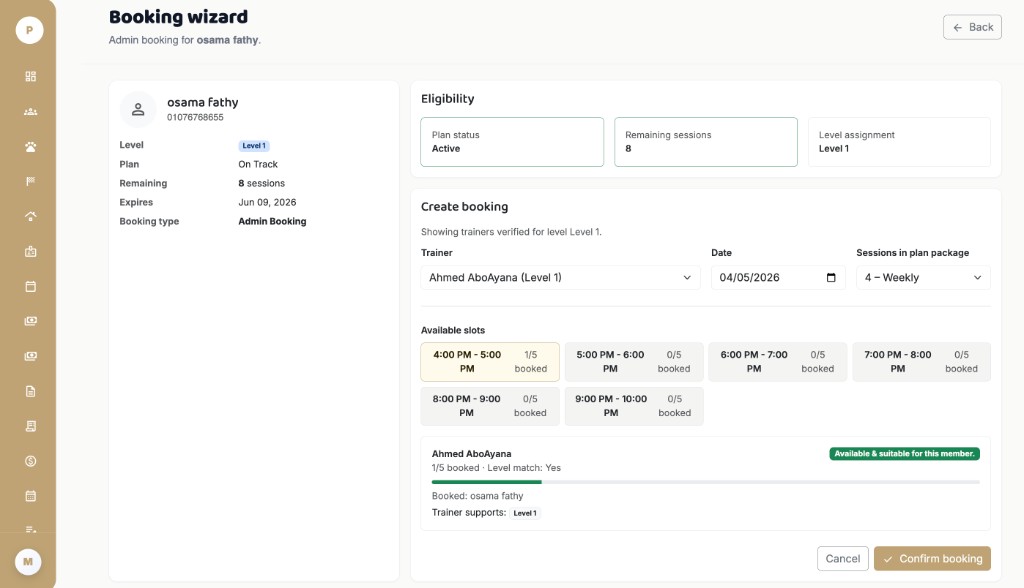Click the 'Admin Booking' booking type value
The width and height of the screenshot is (1024, 588).
(272, 221)
